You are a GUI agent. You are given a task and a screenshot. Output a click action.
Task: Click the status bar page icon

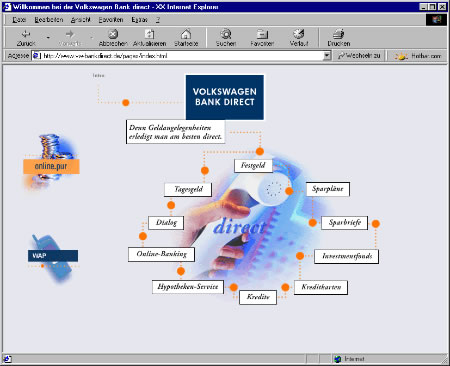[7, 359]
